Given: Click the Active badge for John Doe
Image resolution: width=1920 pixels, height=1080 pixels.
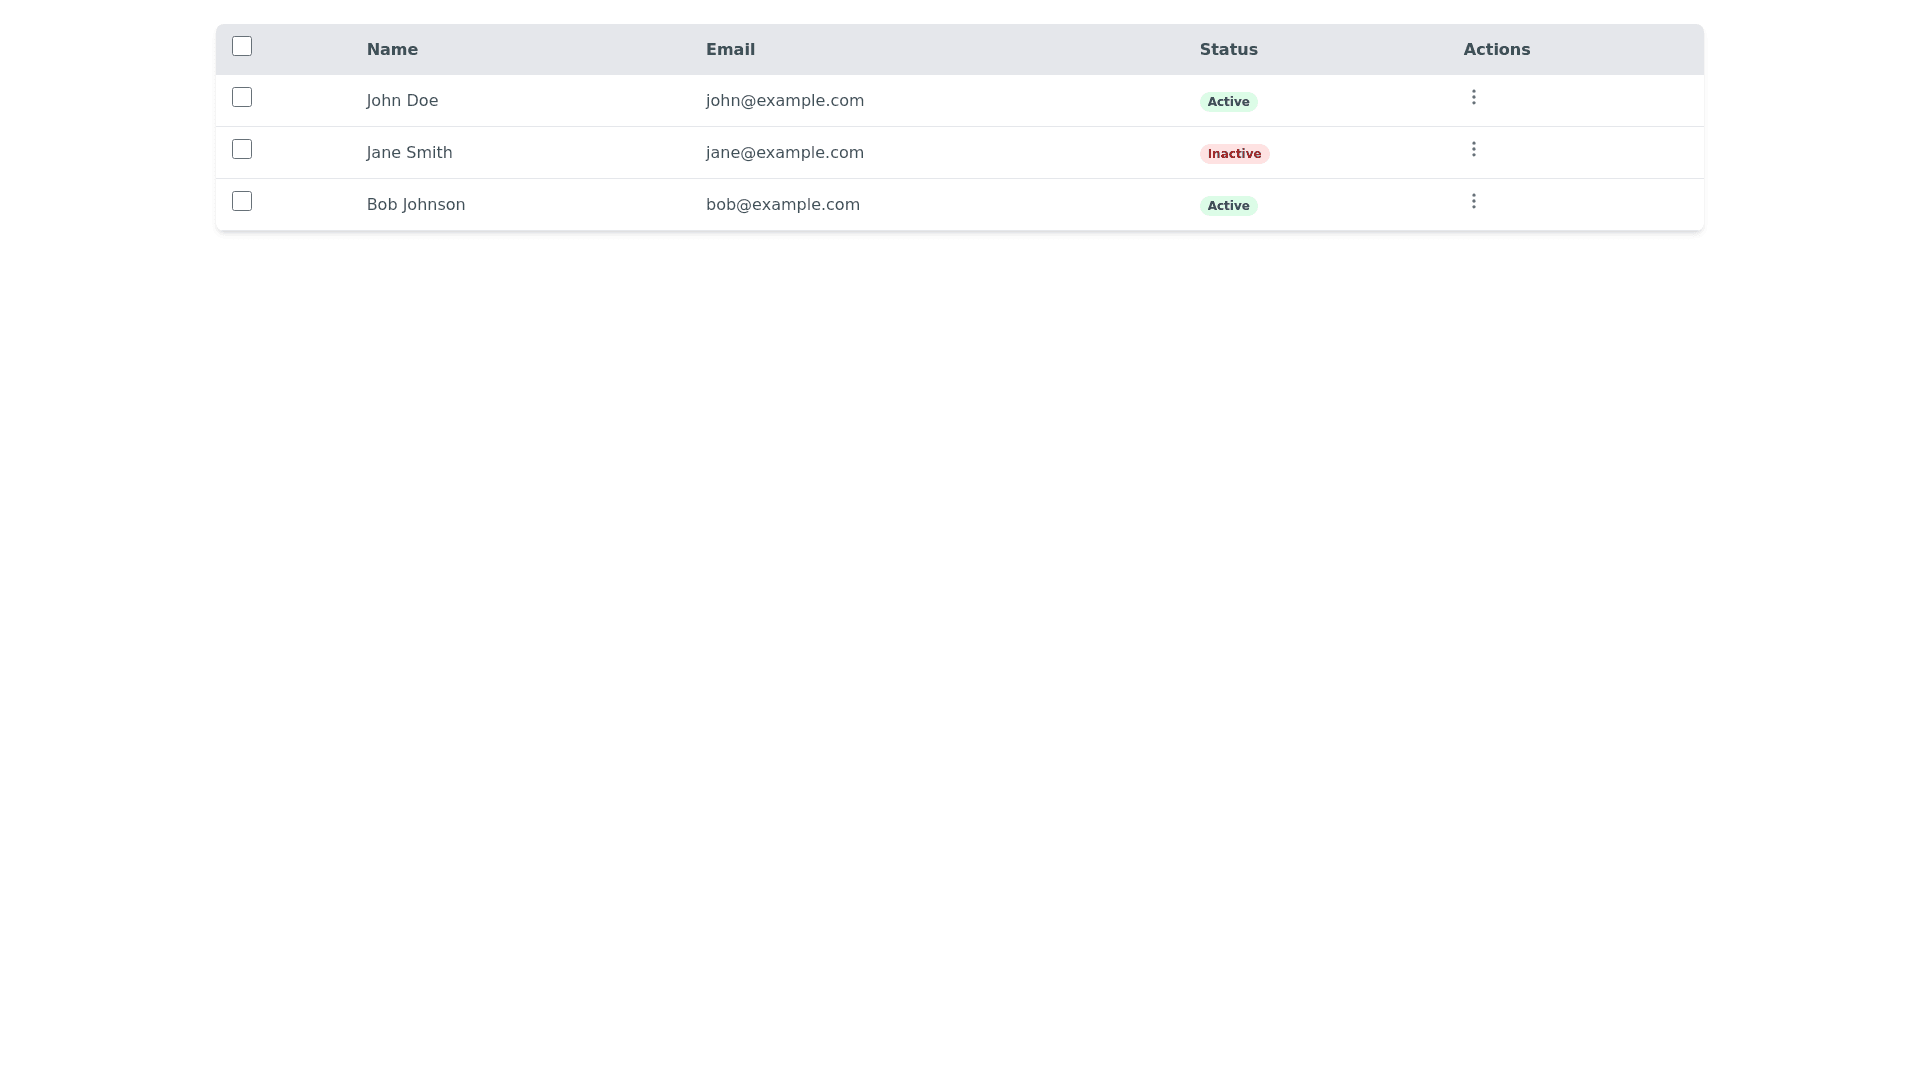Looking at the screenshot, I should click(x=1227, y=101).
